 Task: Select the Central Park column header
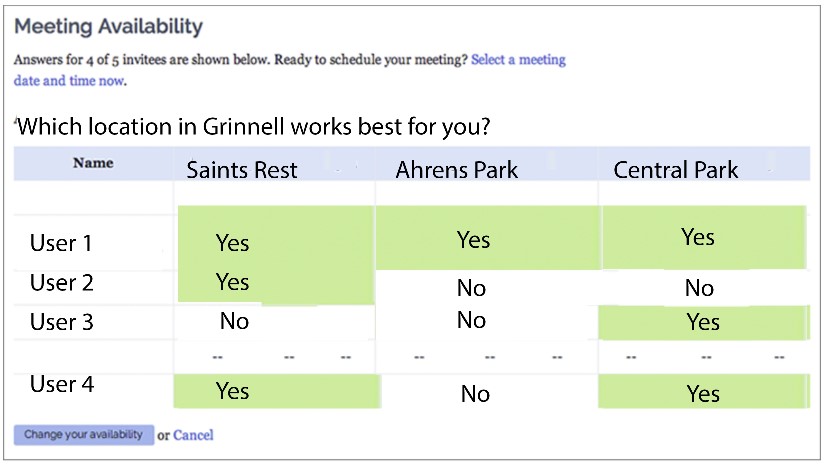point(675,170)
